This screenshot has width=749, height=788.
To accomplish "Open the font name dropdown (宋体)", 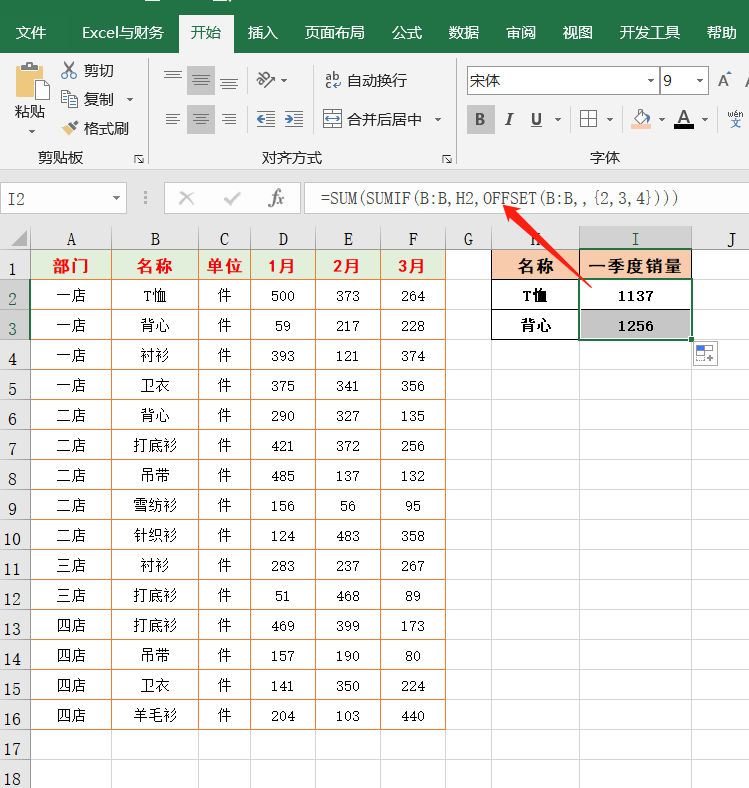I will pyautogui.click(x=650, y=80).
